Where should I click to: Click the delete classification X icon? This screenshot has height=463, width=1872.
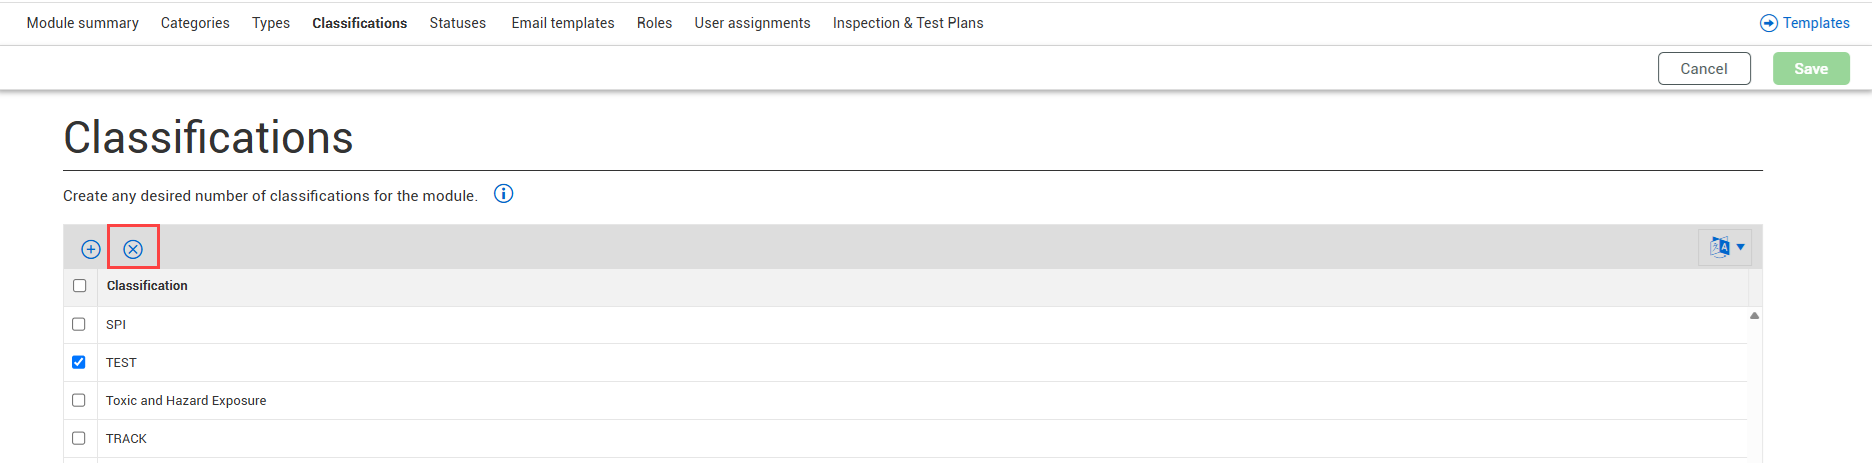(133, 249)
